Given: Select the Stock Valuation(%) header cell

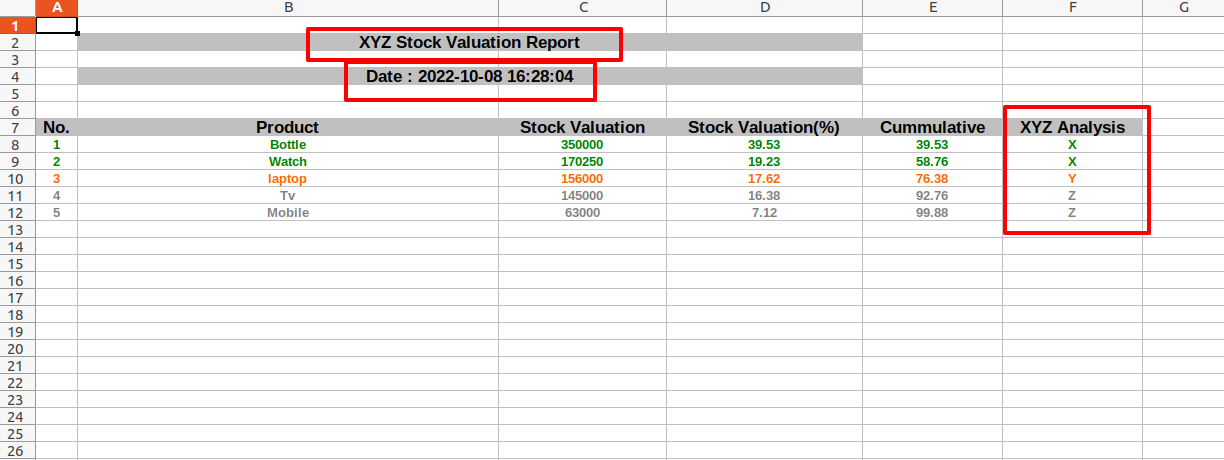Looking at the screenshot, I should coord(764,127).
